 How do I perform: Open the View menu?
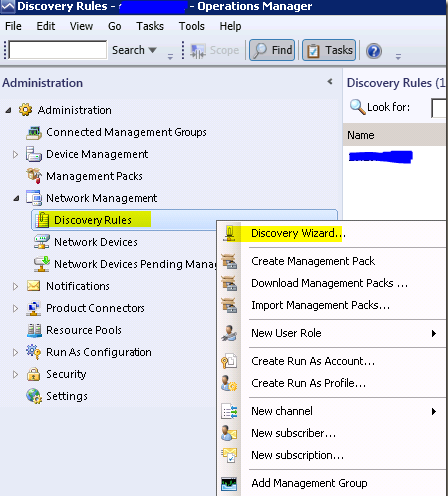[x=81, y=26]
